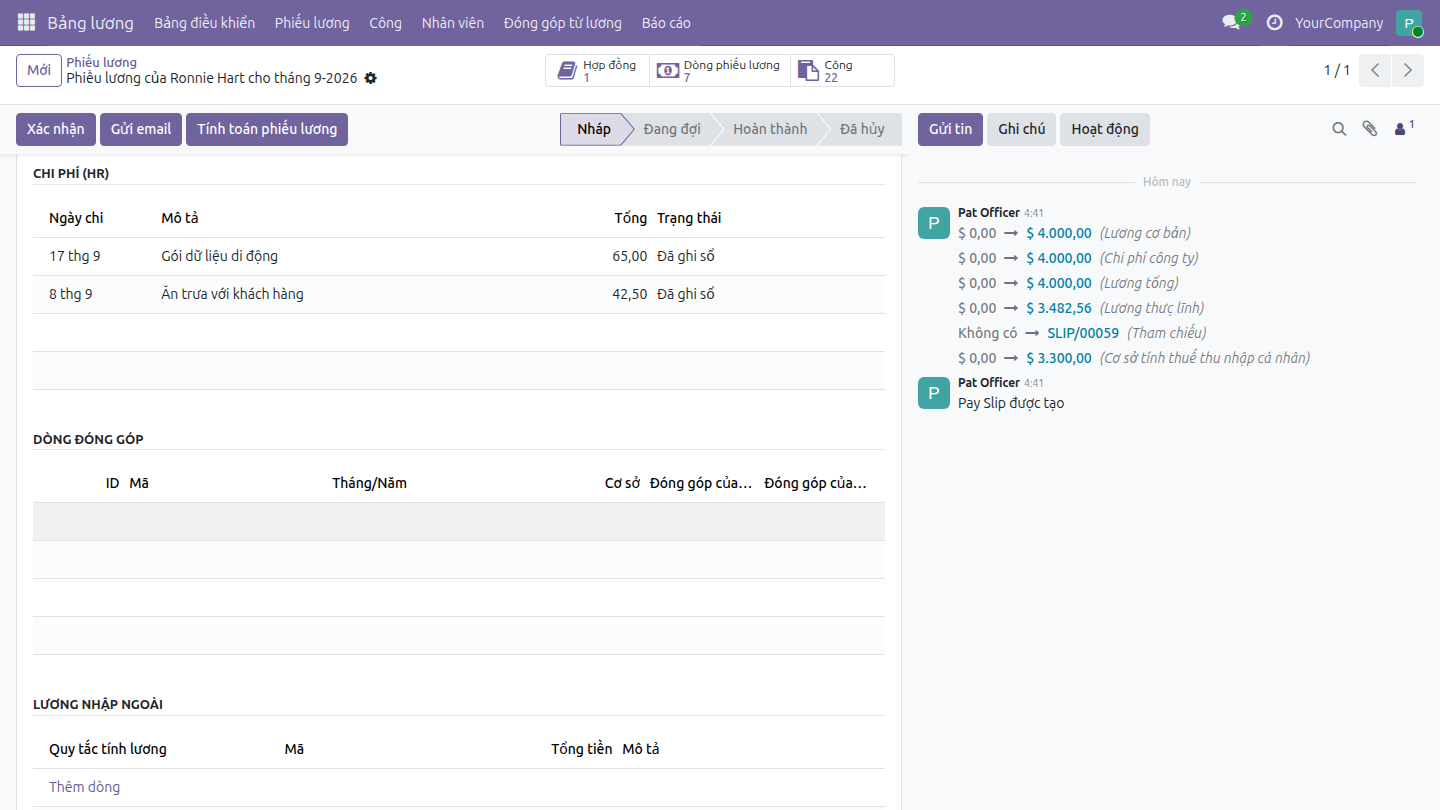Click the user avatar in top bar
The image size is (1440, 810).
(1409, 23)
